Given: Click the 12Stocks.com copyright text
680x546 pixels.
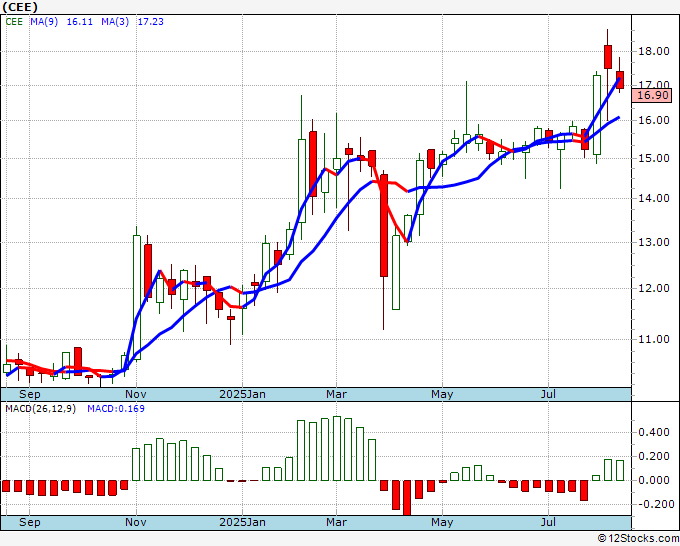Looking at the screenshot, I should tap(638, 538).
